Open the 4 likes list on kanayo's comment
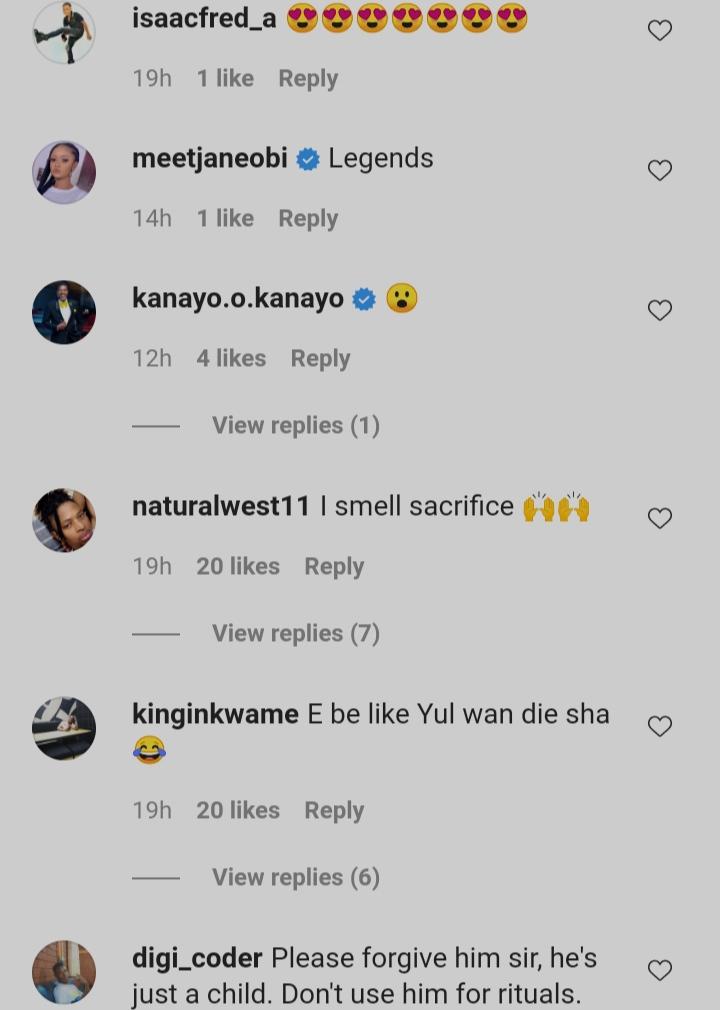Screen dimensions: 720x1010 231,359
